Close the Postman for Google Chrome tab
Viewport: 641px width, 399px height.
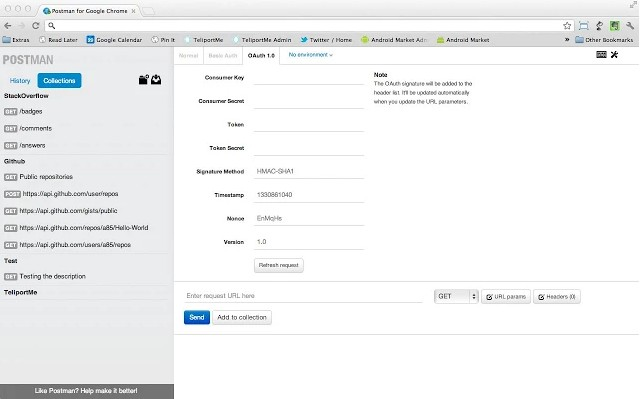pyautogui.click(x=133, y=11)
